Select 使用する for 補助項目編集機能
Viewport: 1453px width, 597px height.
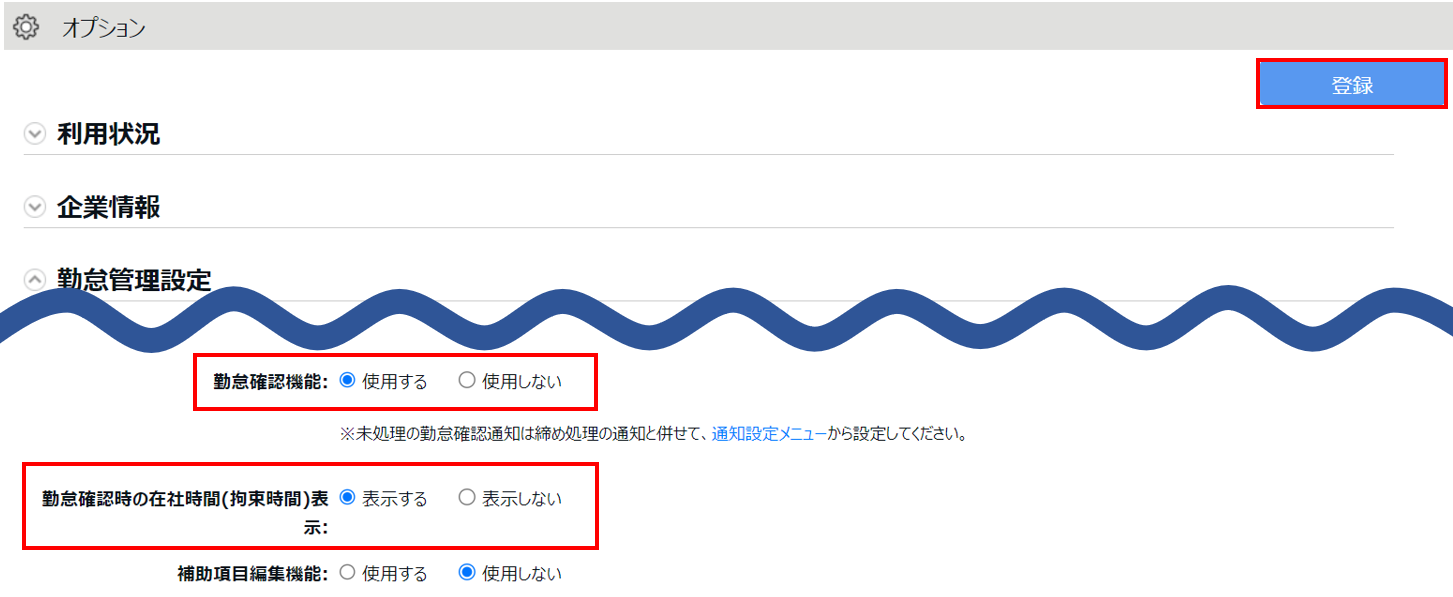tap(348, 573)
